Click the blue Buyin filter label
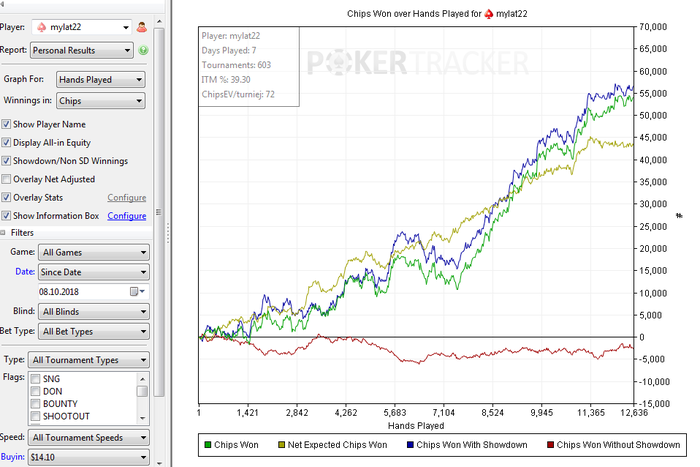700x467 pixels. point(12,457)
